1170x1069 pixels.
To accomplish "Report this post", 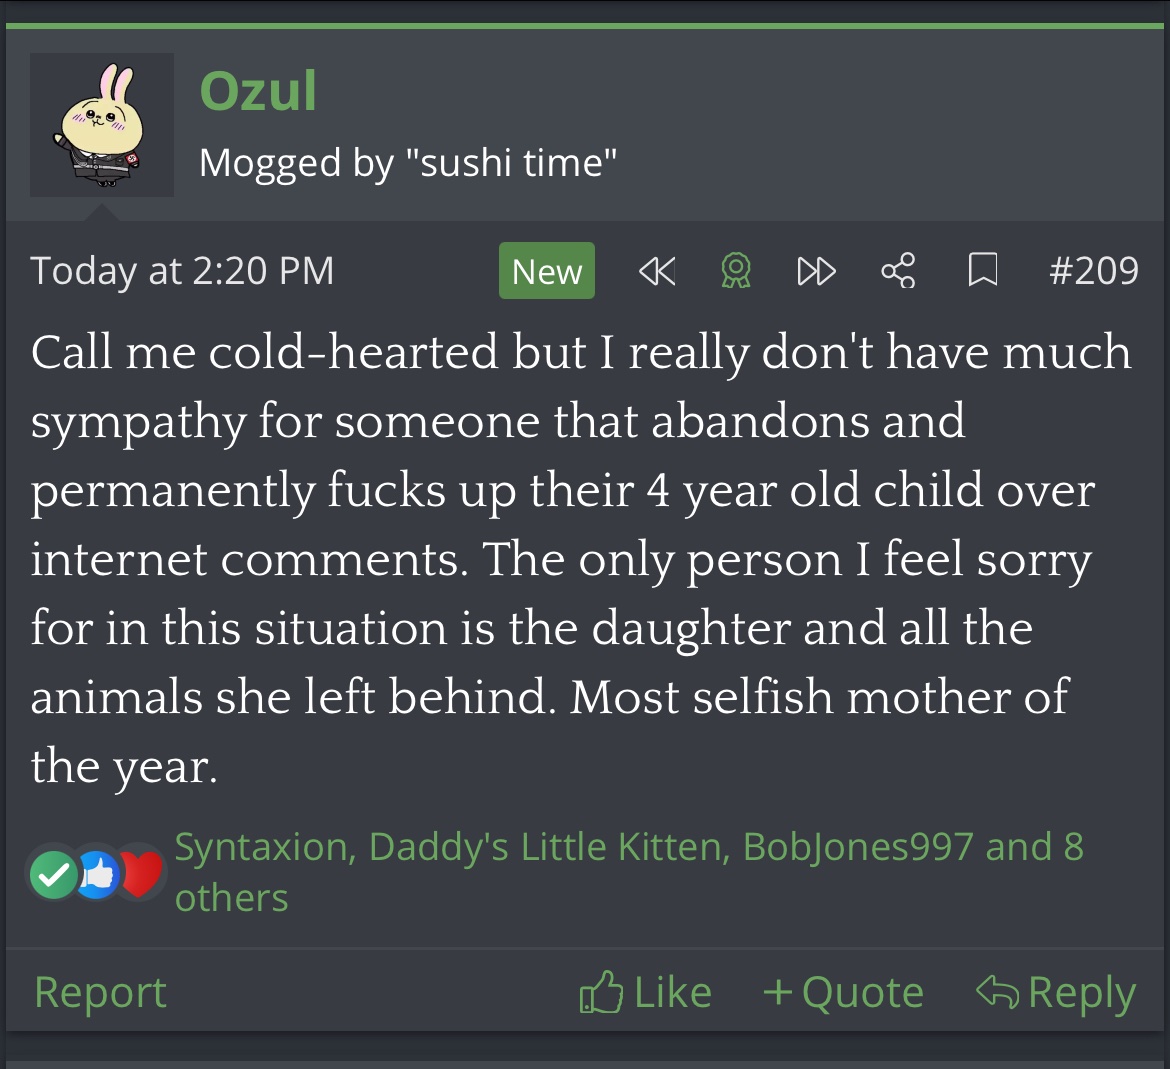I will (100, 992).
